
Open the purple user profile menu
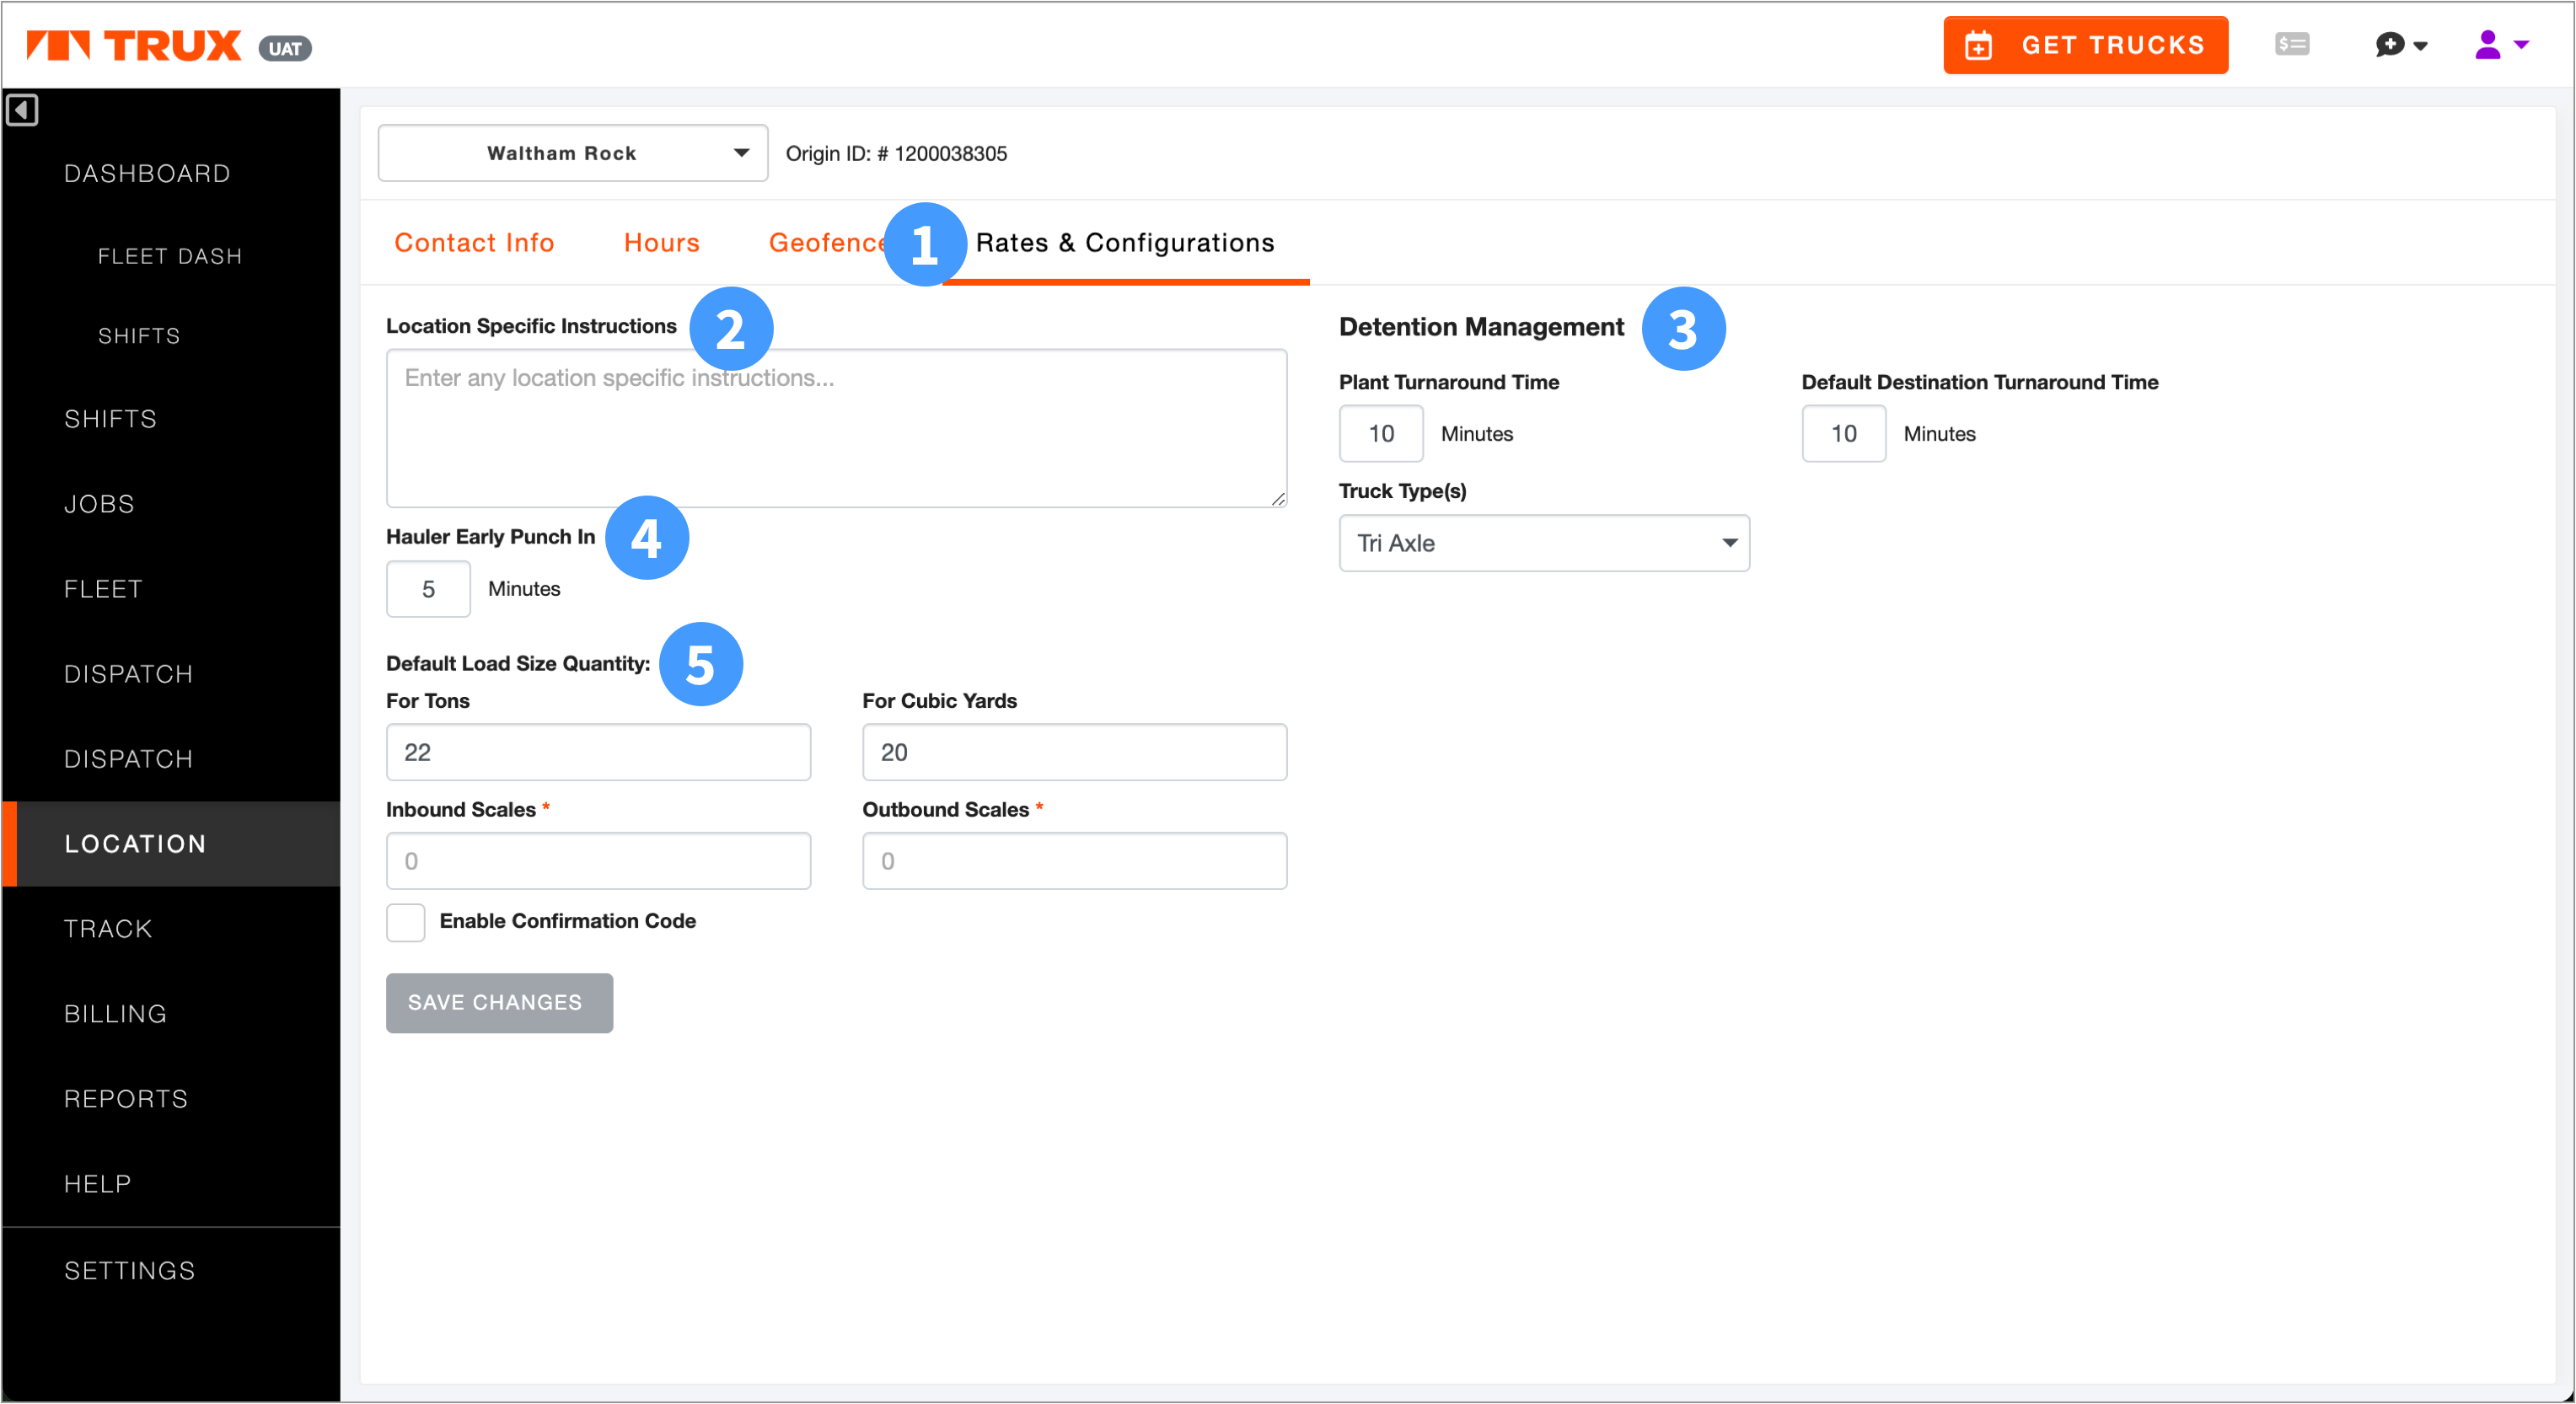[2501, 45]
